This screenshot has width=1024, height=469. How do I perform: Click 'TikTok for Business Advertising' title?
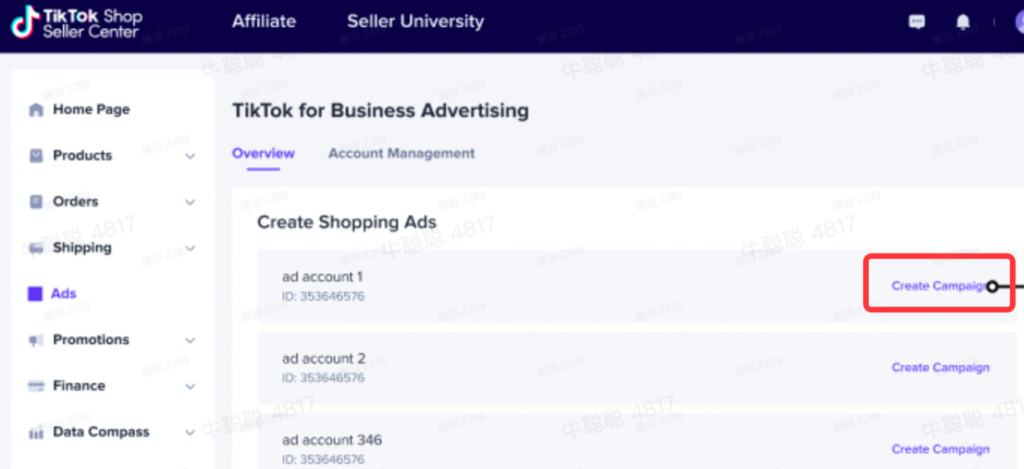pos(380,111)
